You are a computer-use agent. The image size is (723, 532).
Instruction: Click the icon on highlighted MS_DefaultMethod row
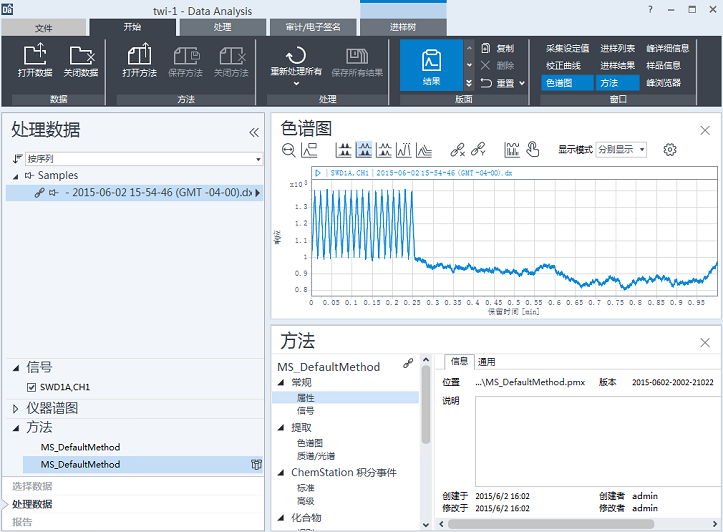click(x=256, y=464)
